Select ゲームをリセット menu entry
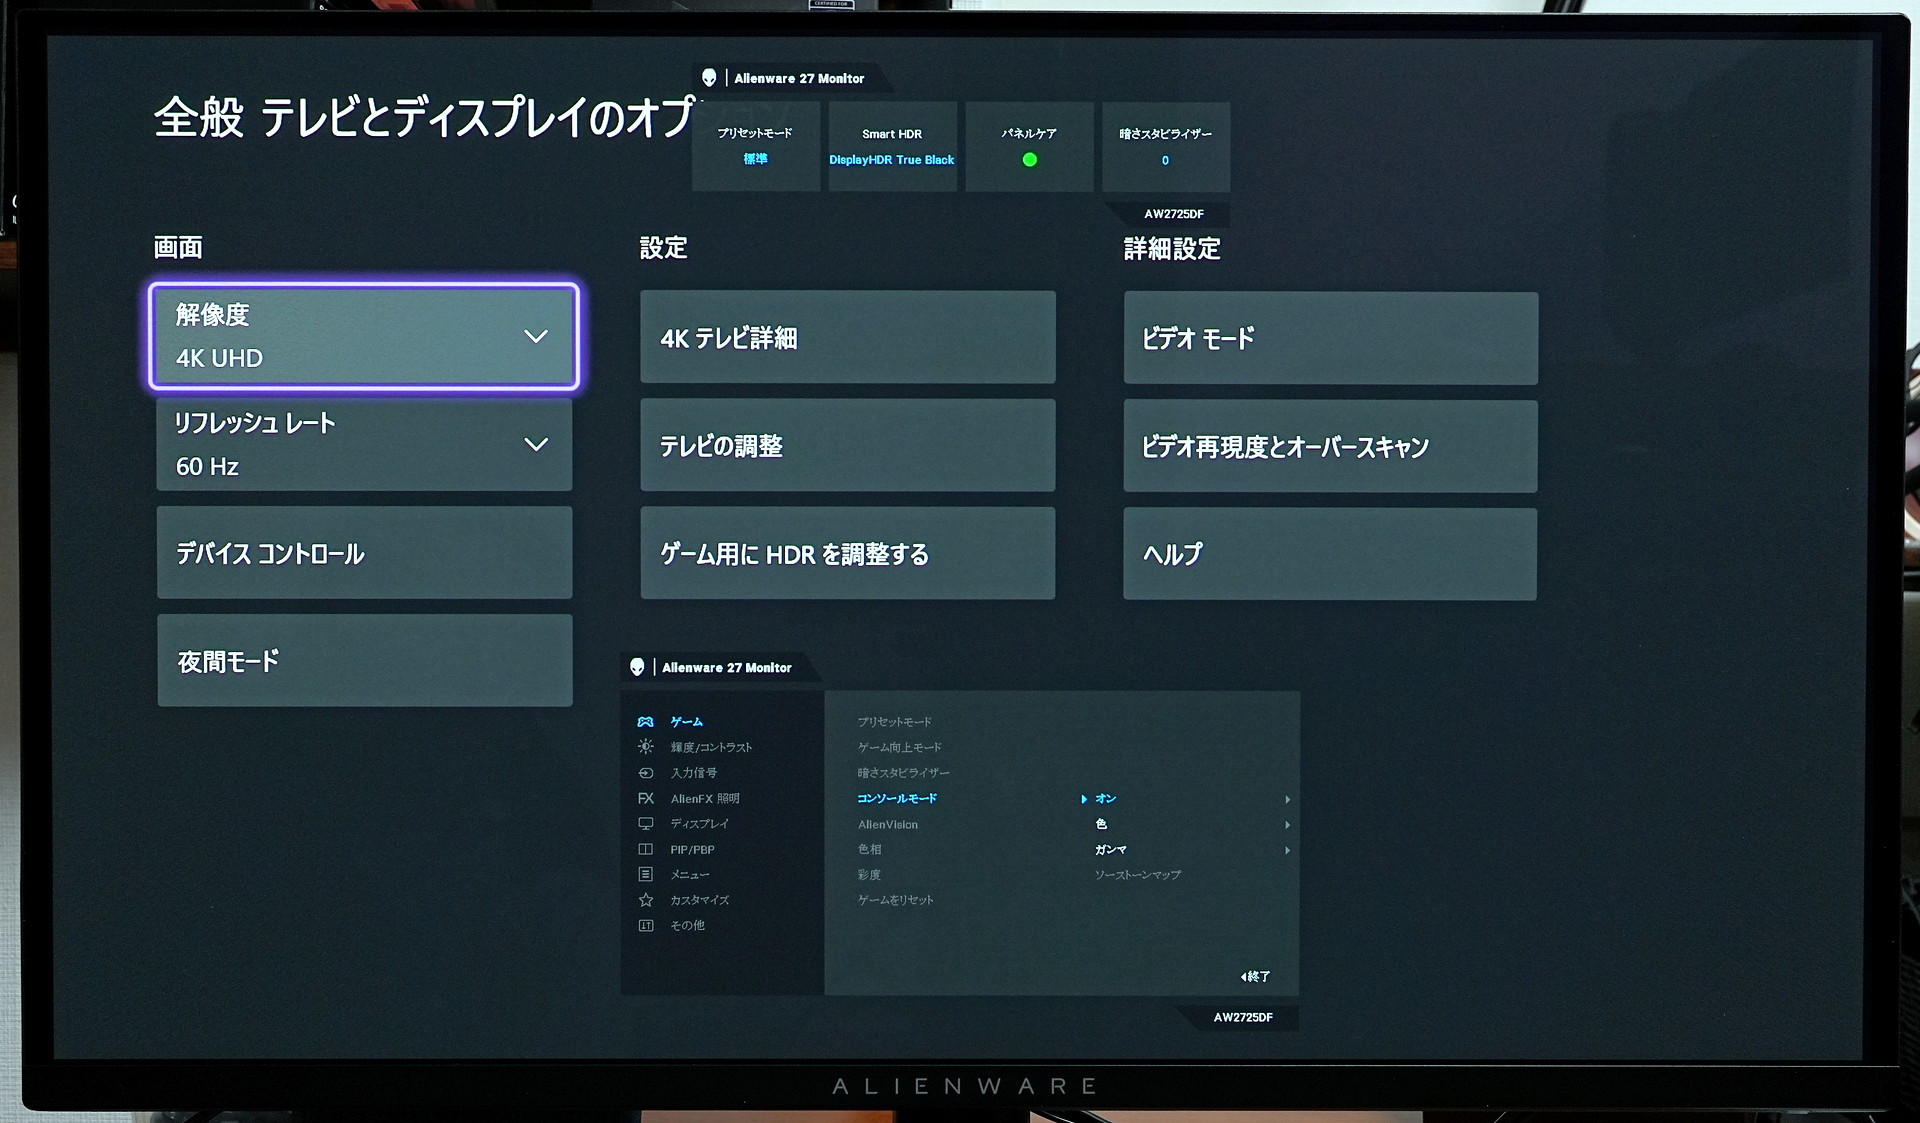Screen dimensions: 1920x1123 (895, 900)
